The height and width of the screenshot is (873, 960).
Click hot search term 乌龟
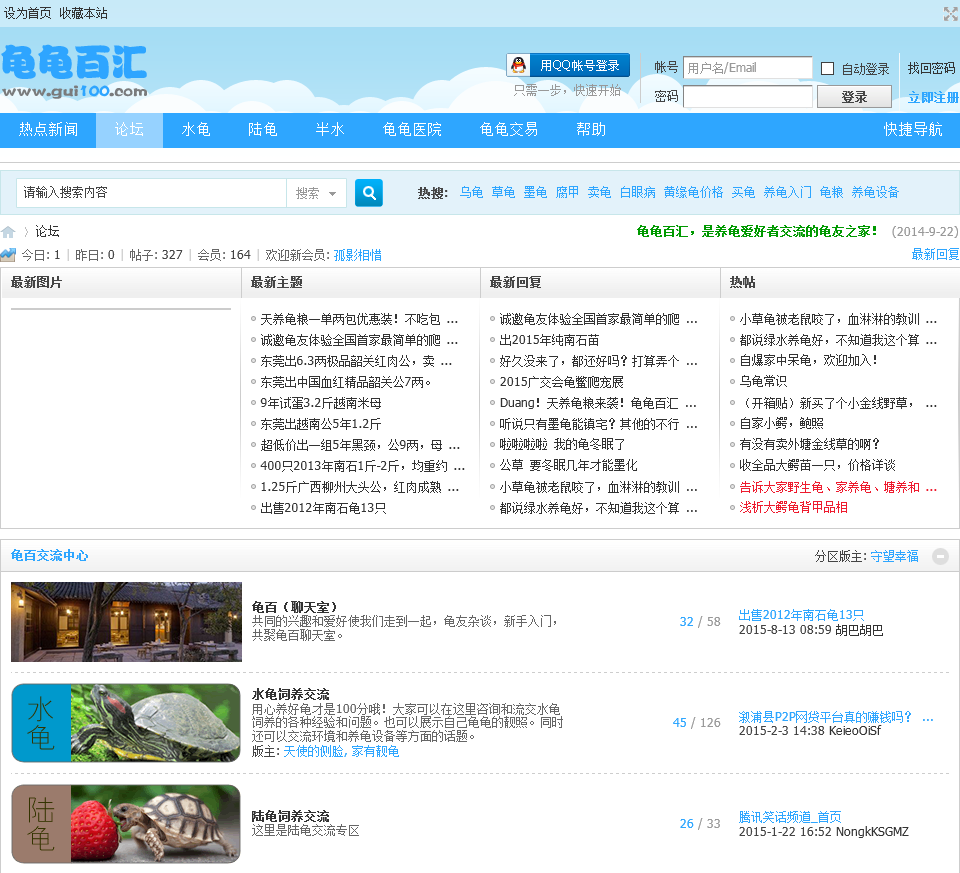(471, 193)
